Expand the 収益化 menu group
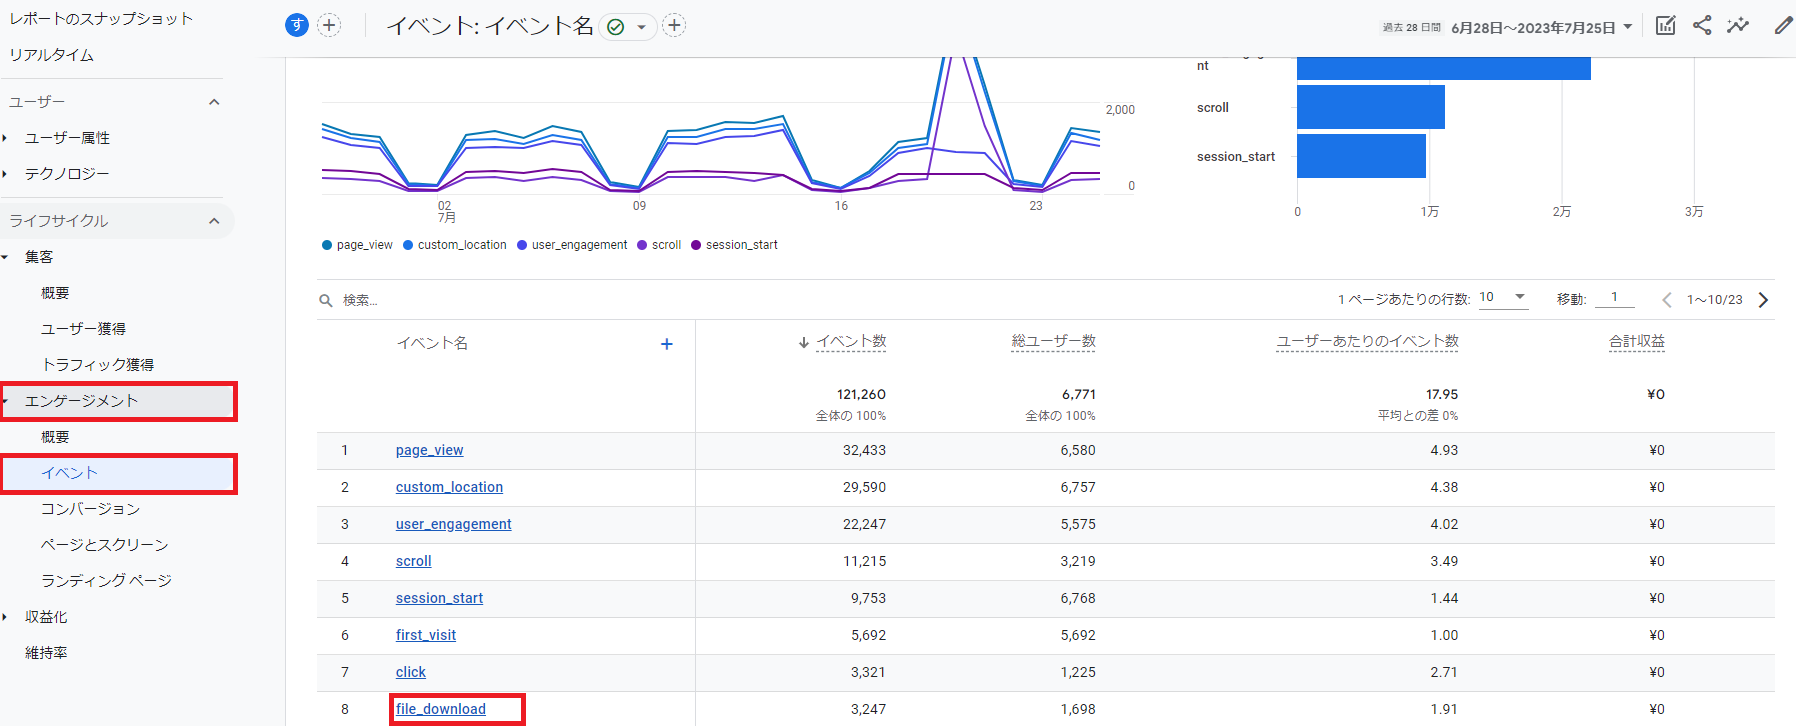 click(46, 617)
